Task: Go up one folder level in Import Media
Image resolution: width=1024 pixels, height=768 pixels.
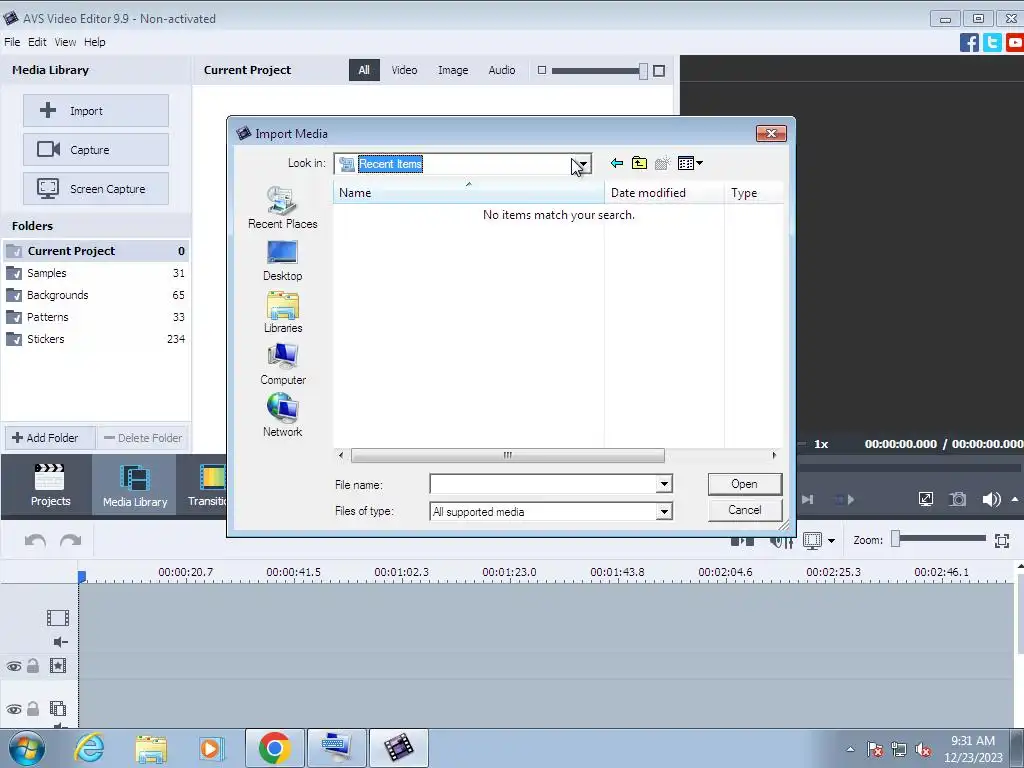Action: click(x=639, y=163)
